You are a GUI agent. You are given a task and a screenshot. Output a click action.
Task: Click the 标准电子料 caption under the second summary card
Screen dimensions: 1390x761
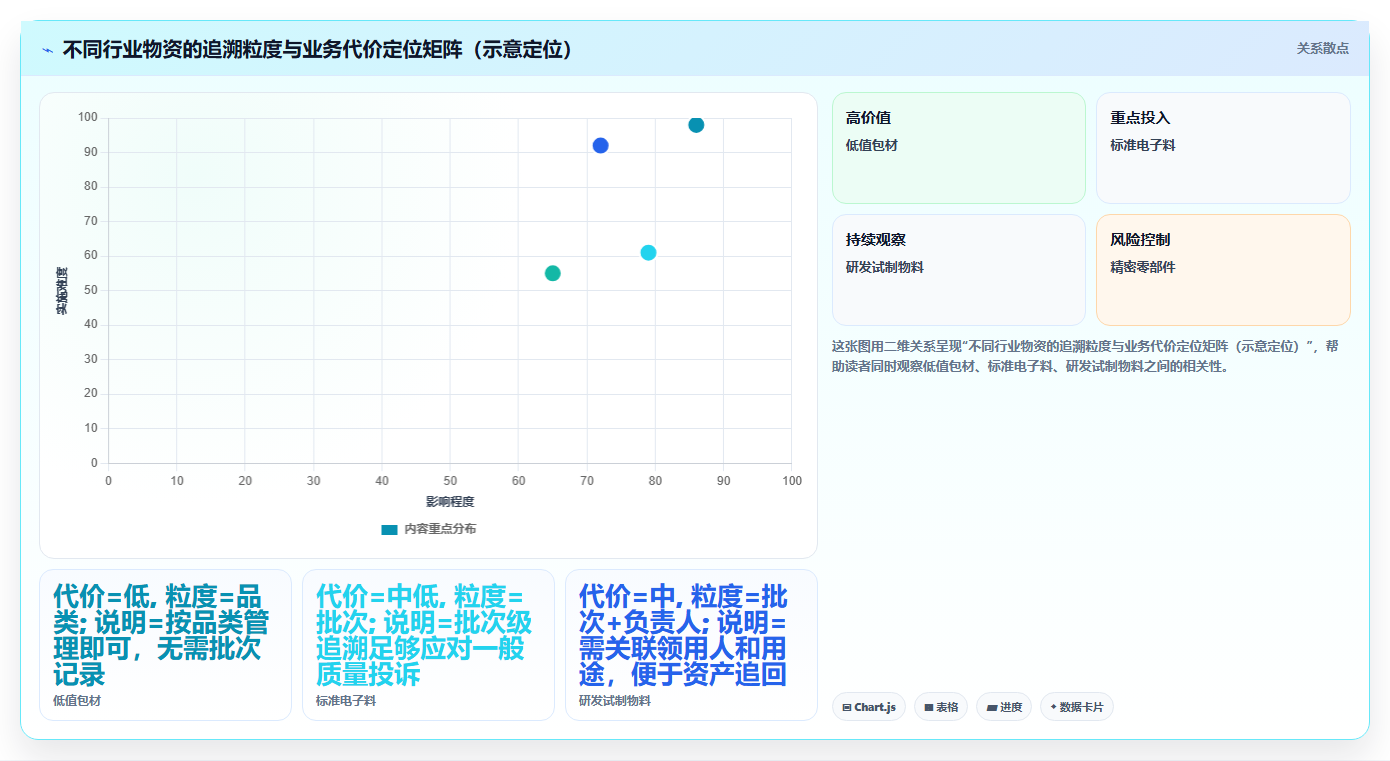tap(346, 701)
